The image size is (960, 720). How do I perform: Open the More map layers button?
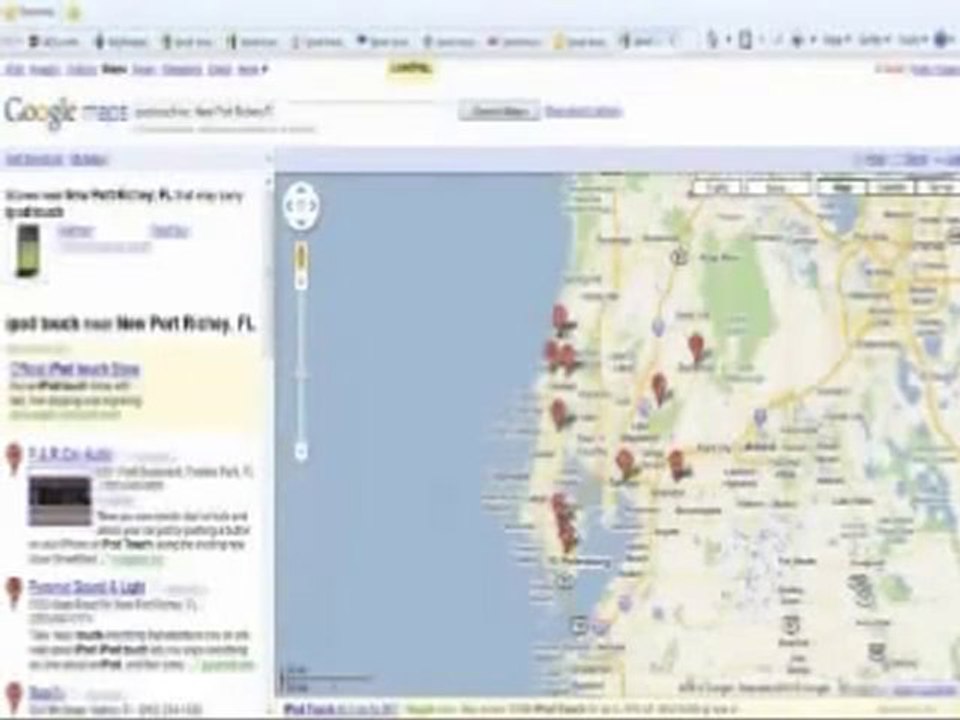776,187
